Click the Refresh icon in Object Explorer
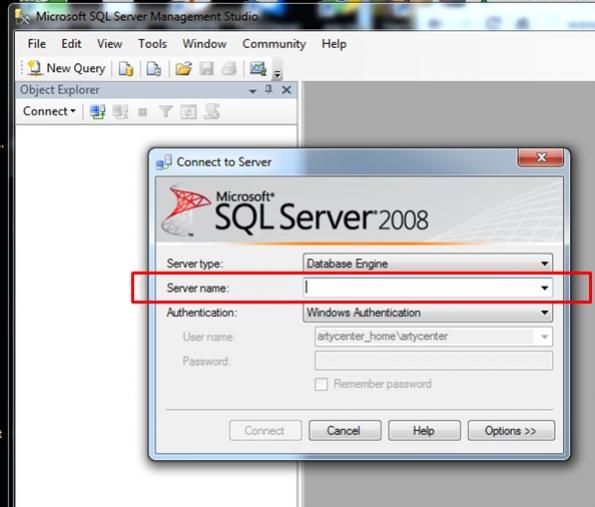The width and height of the screenshot is (595, 507). (x=189, y=112)
